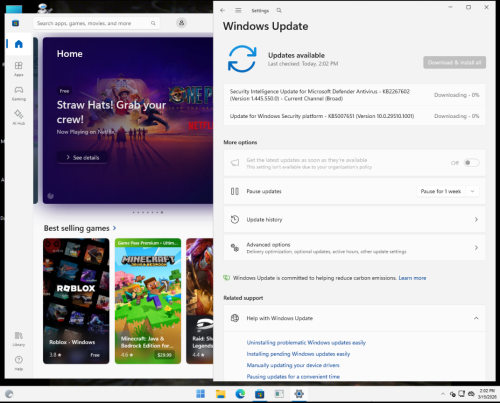
Task: Open Gaming section in Microsoft Store
Action: click(x=19, y=93)
